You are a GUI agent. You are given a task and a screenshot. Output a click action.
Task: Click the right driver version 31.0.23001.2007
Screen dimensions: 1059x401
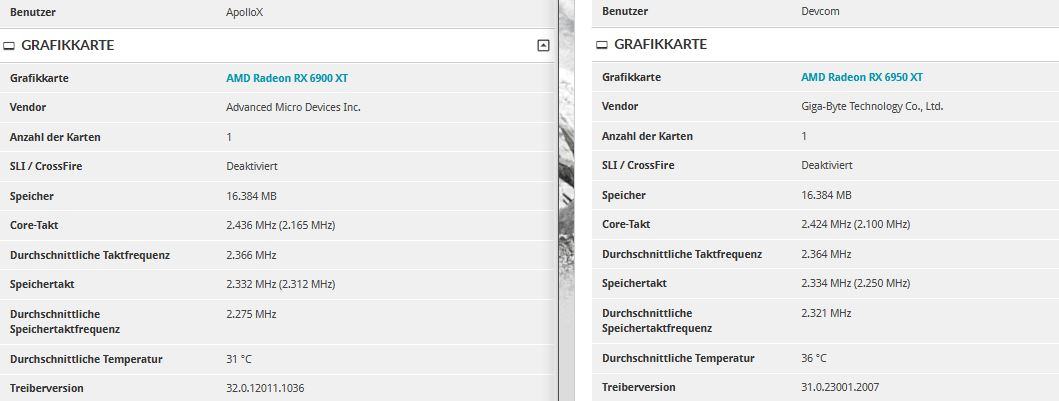coord(840,387)
